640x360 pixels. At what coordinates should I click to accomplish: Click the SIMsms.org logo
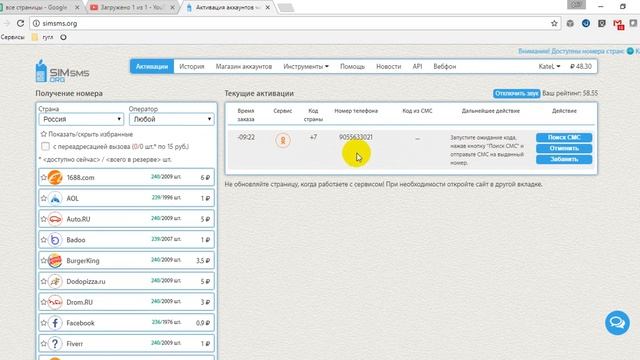[x=62, y=71]
